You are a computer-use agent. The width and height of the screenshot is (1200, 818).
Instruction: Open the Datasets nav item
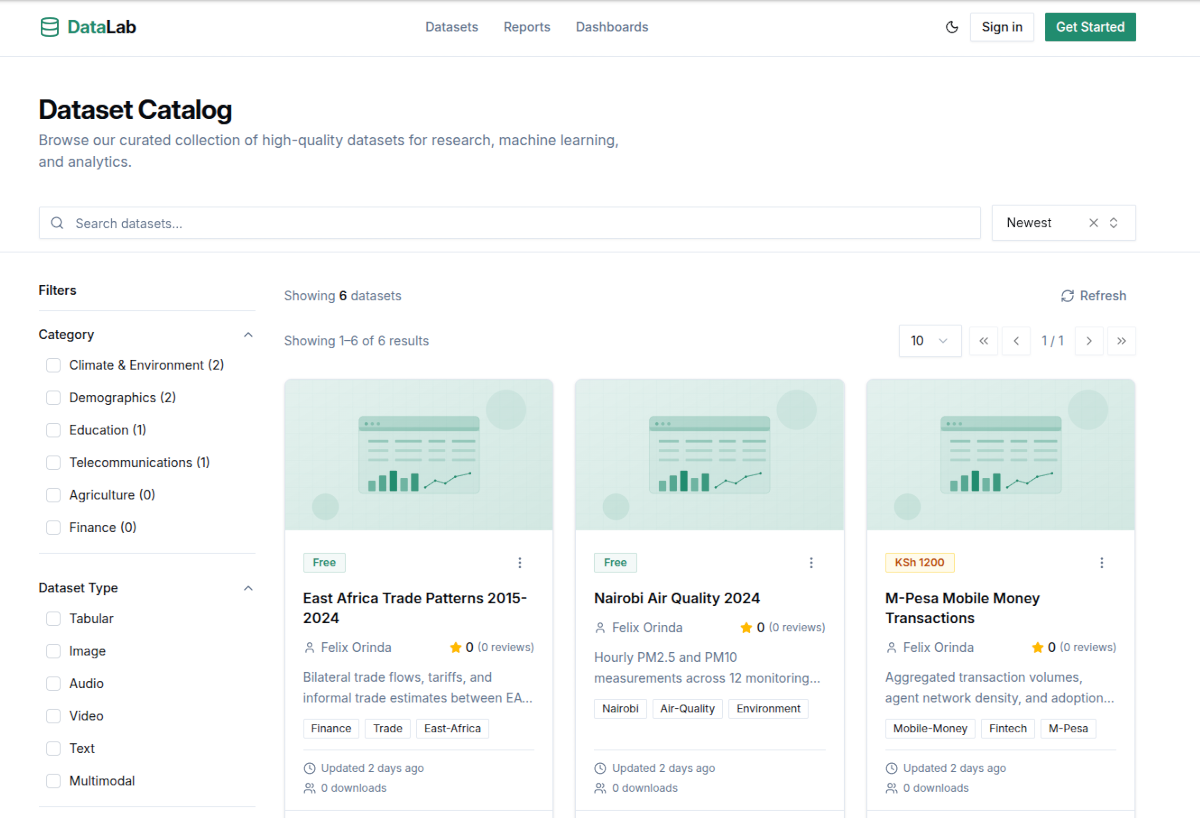(452, 27)
